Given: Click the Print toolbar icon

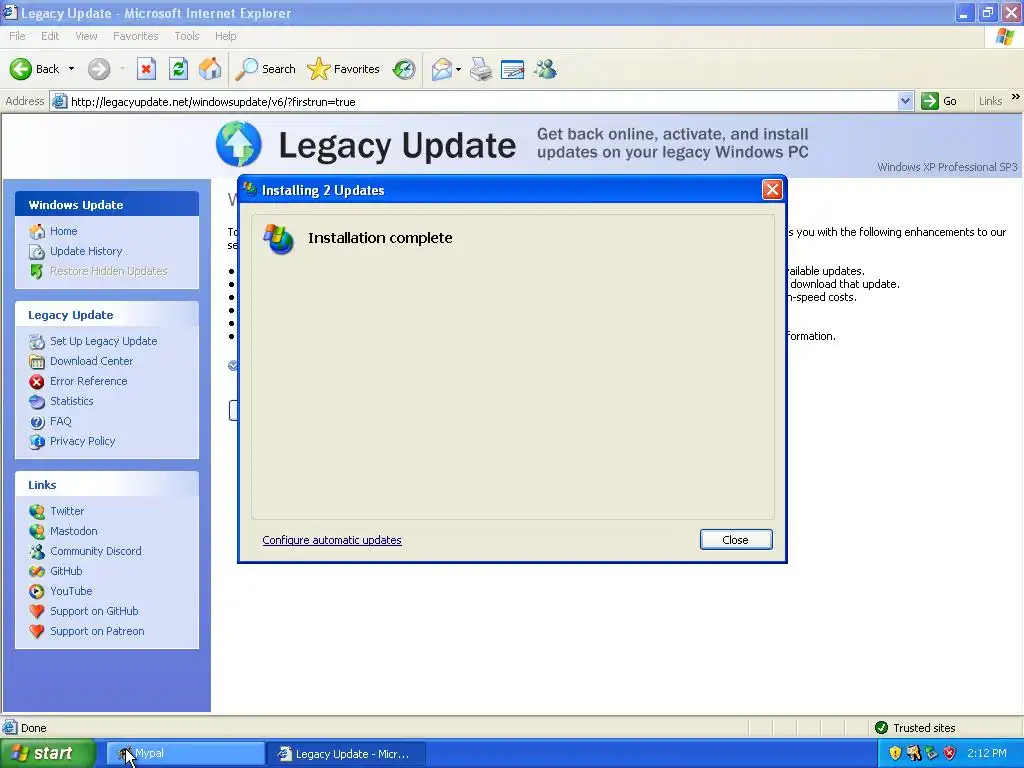Looking at the screenshot, I should [481, 69].
